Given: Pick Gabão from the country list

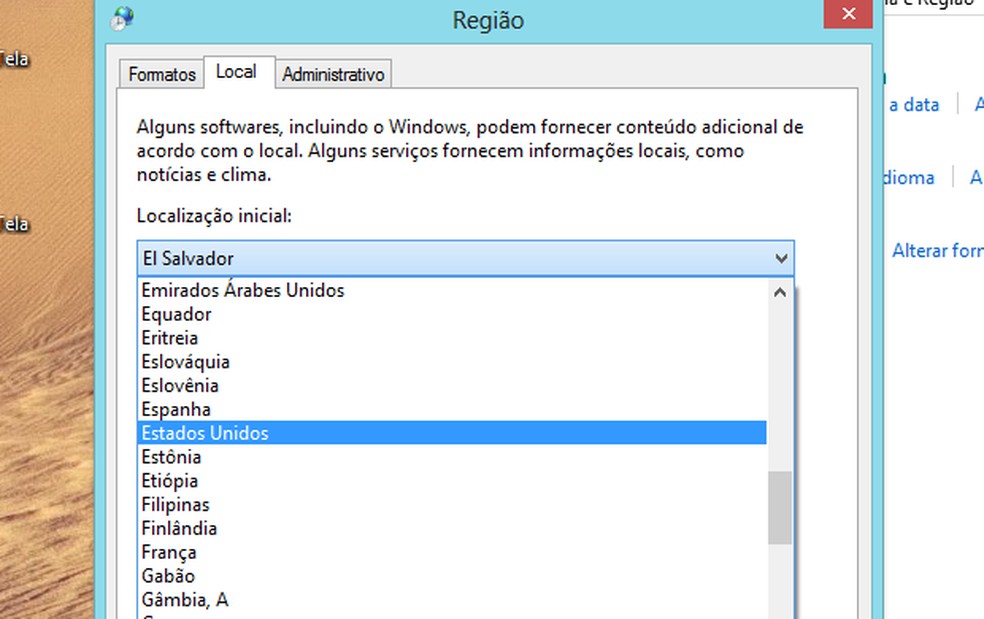Looking at the screenshot, I should [x=452, y=576].
